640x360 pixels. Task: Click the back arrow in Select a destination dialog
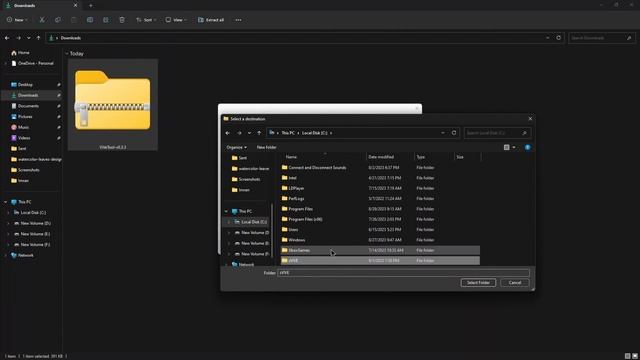228,133
